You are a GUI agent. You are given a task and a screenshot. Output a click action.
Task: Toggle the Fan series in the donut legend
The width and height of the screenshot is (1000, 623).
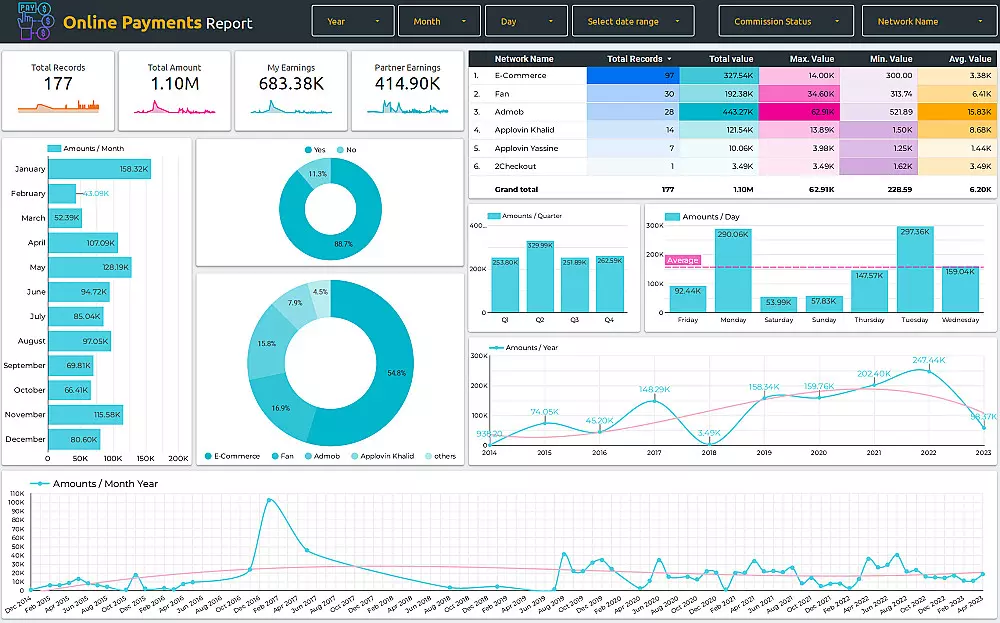pyautogui.click(x=274, y=455)
